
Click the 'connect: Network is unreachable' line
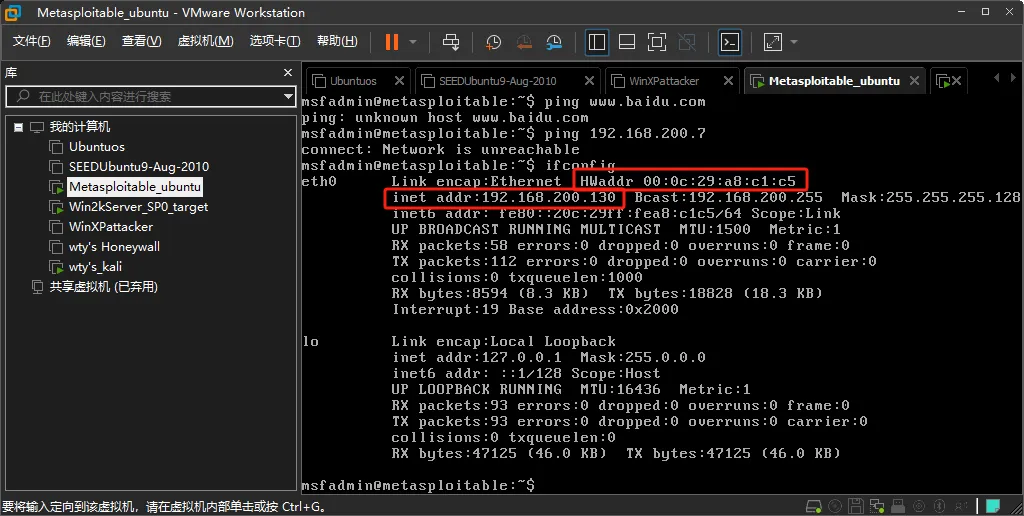(441, 150)
